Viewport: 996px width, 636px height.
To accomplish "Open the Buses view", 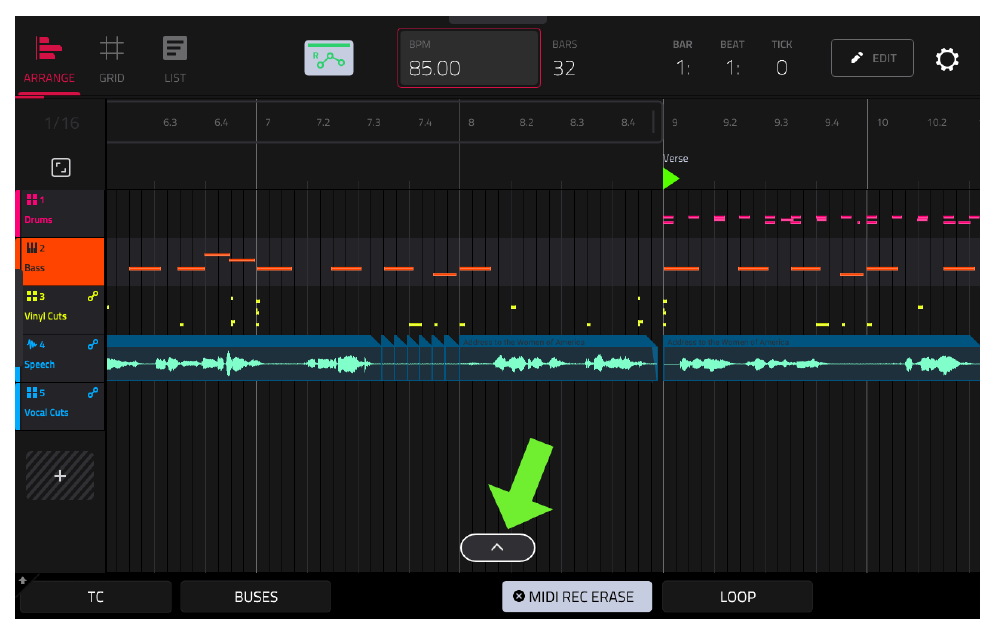I will [256, 597].
